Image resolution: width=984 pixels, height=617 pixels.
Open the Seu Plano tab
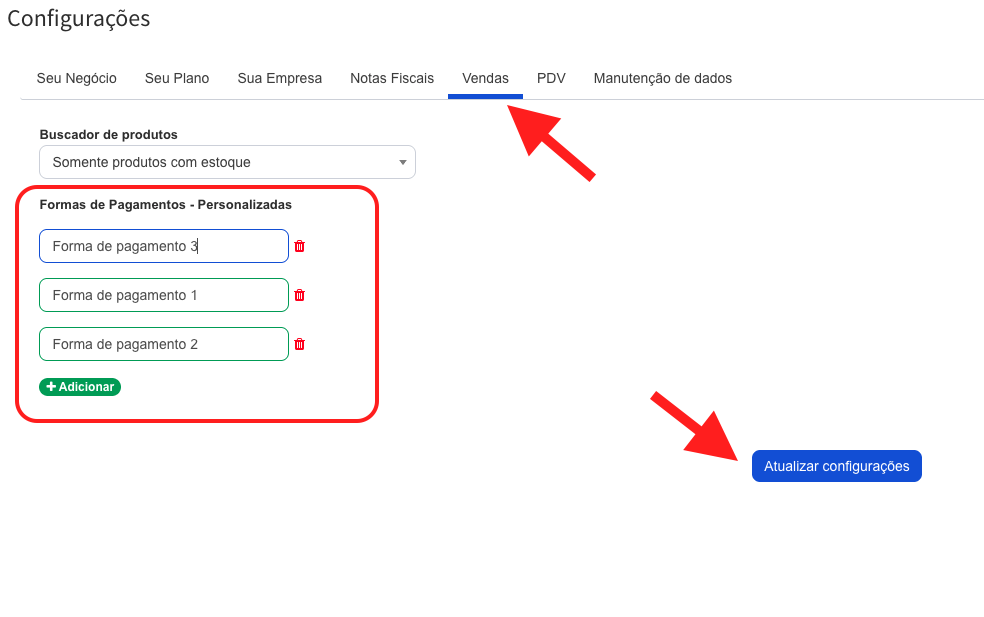(177, 78)
